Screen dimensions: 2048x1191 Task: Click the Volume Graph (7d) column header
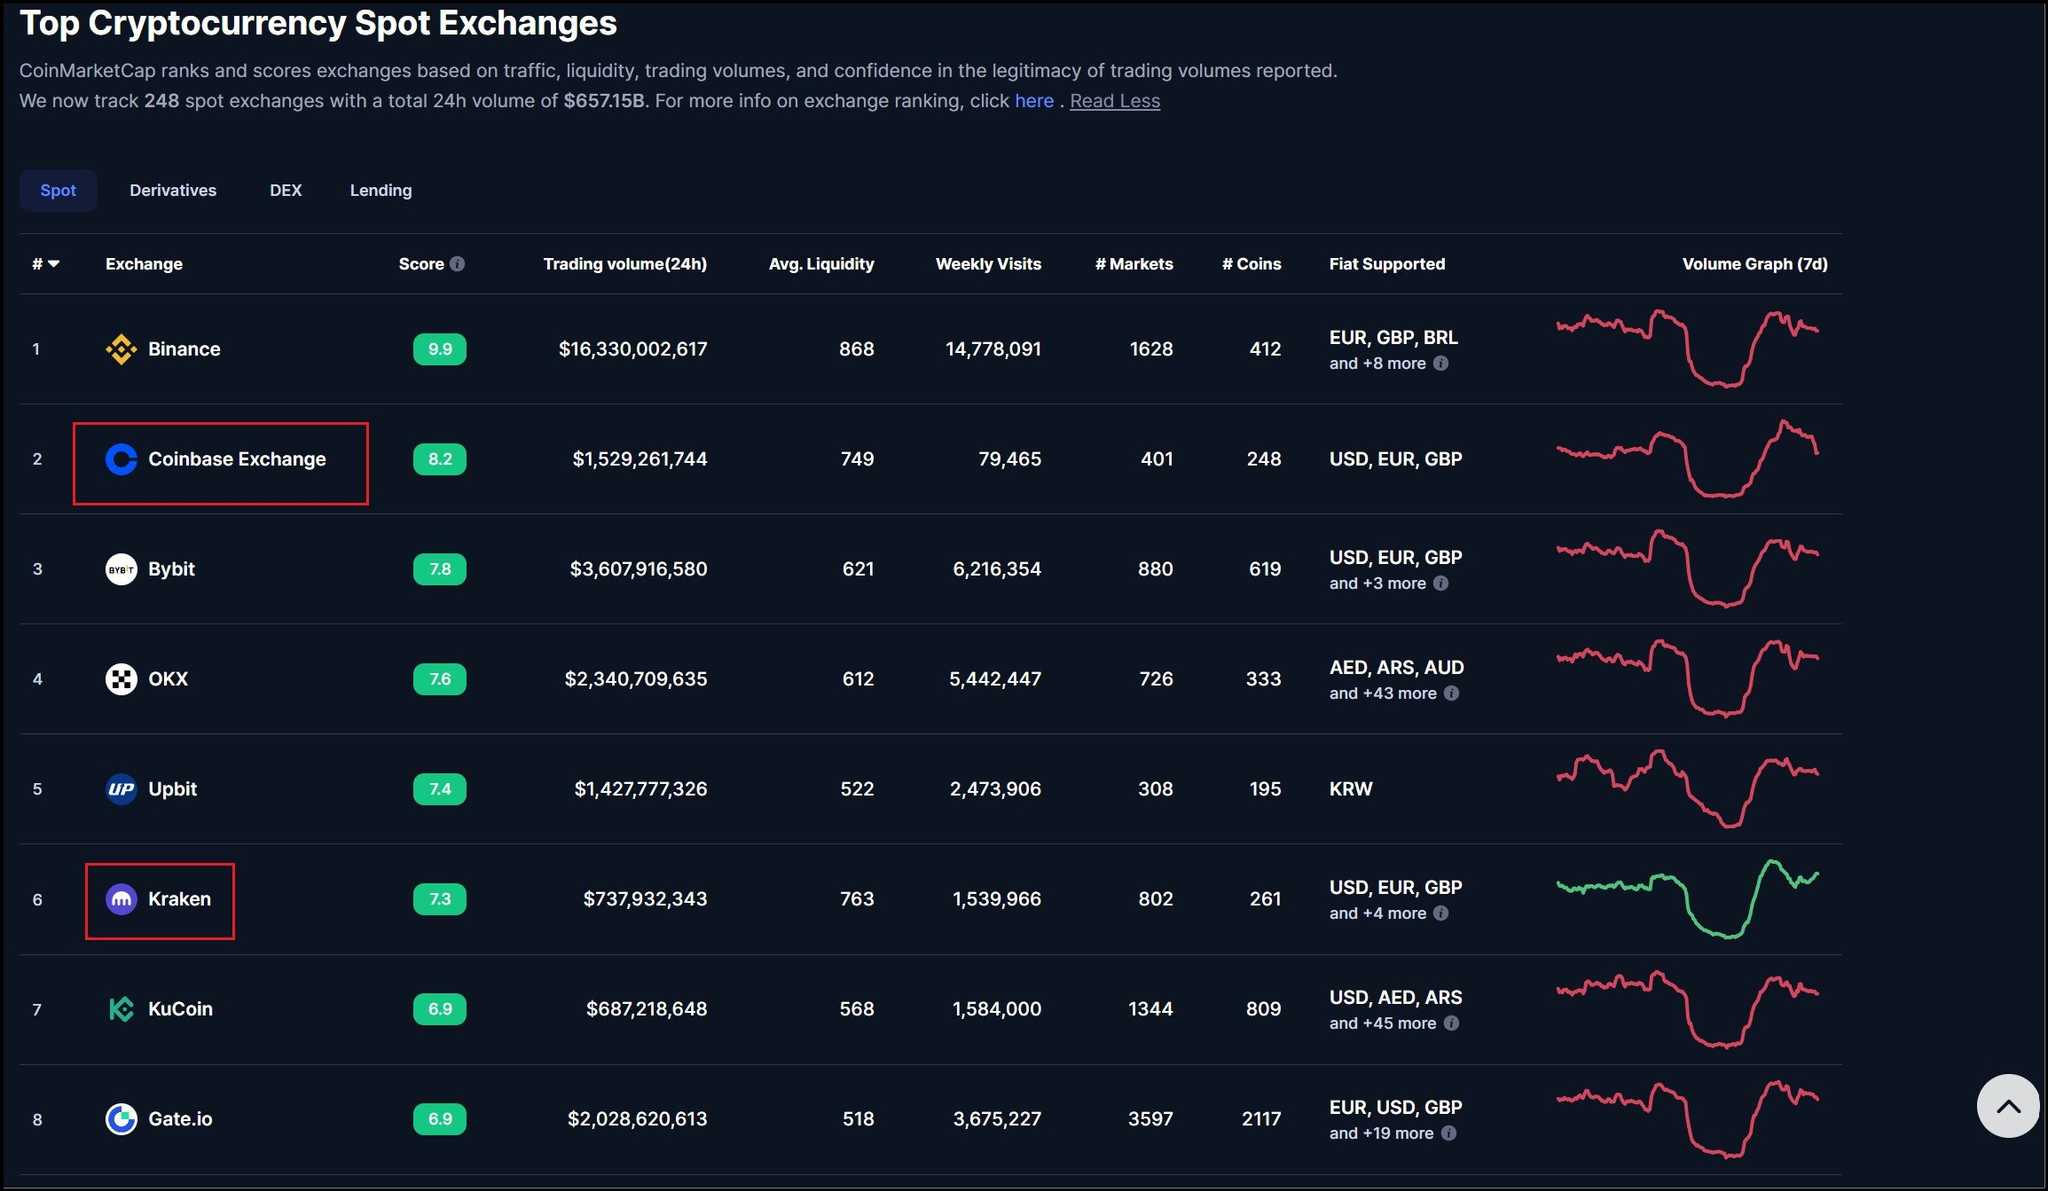(x=1755, y=264)
